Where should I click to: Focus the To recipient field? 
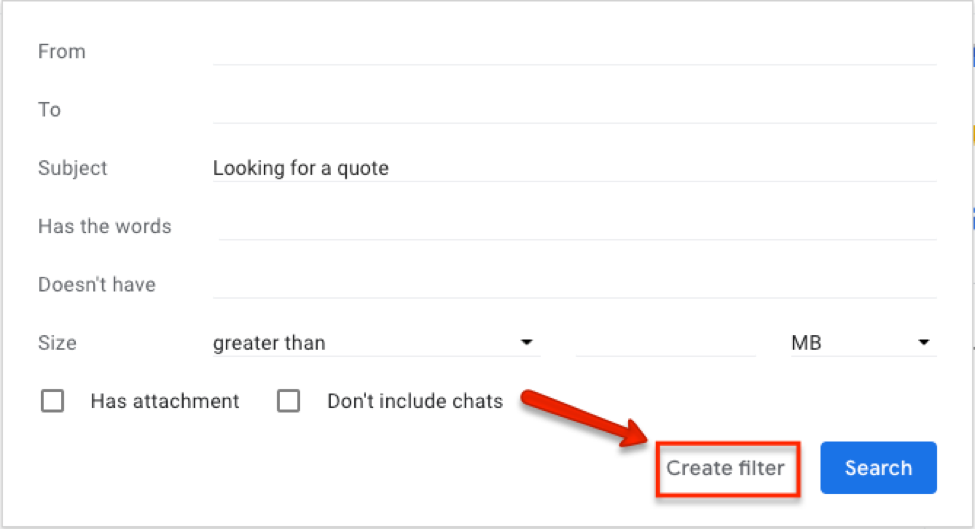tap(574, 109)
